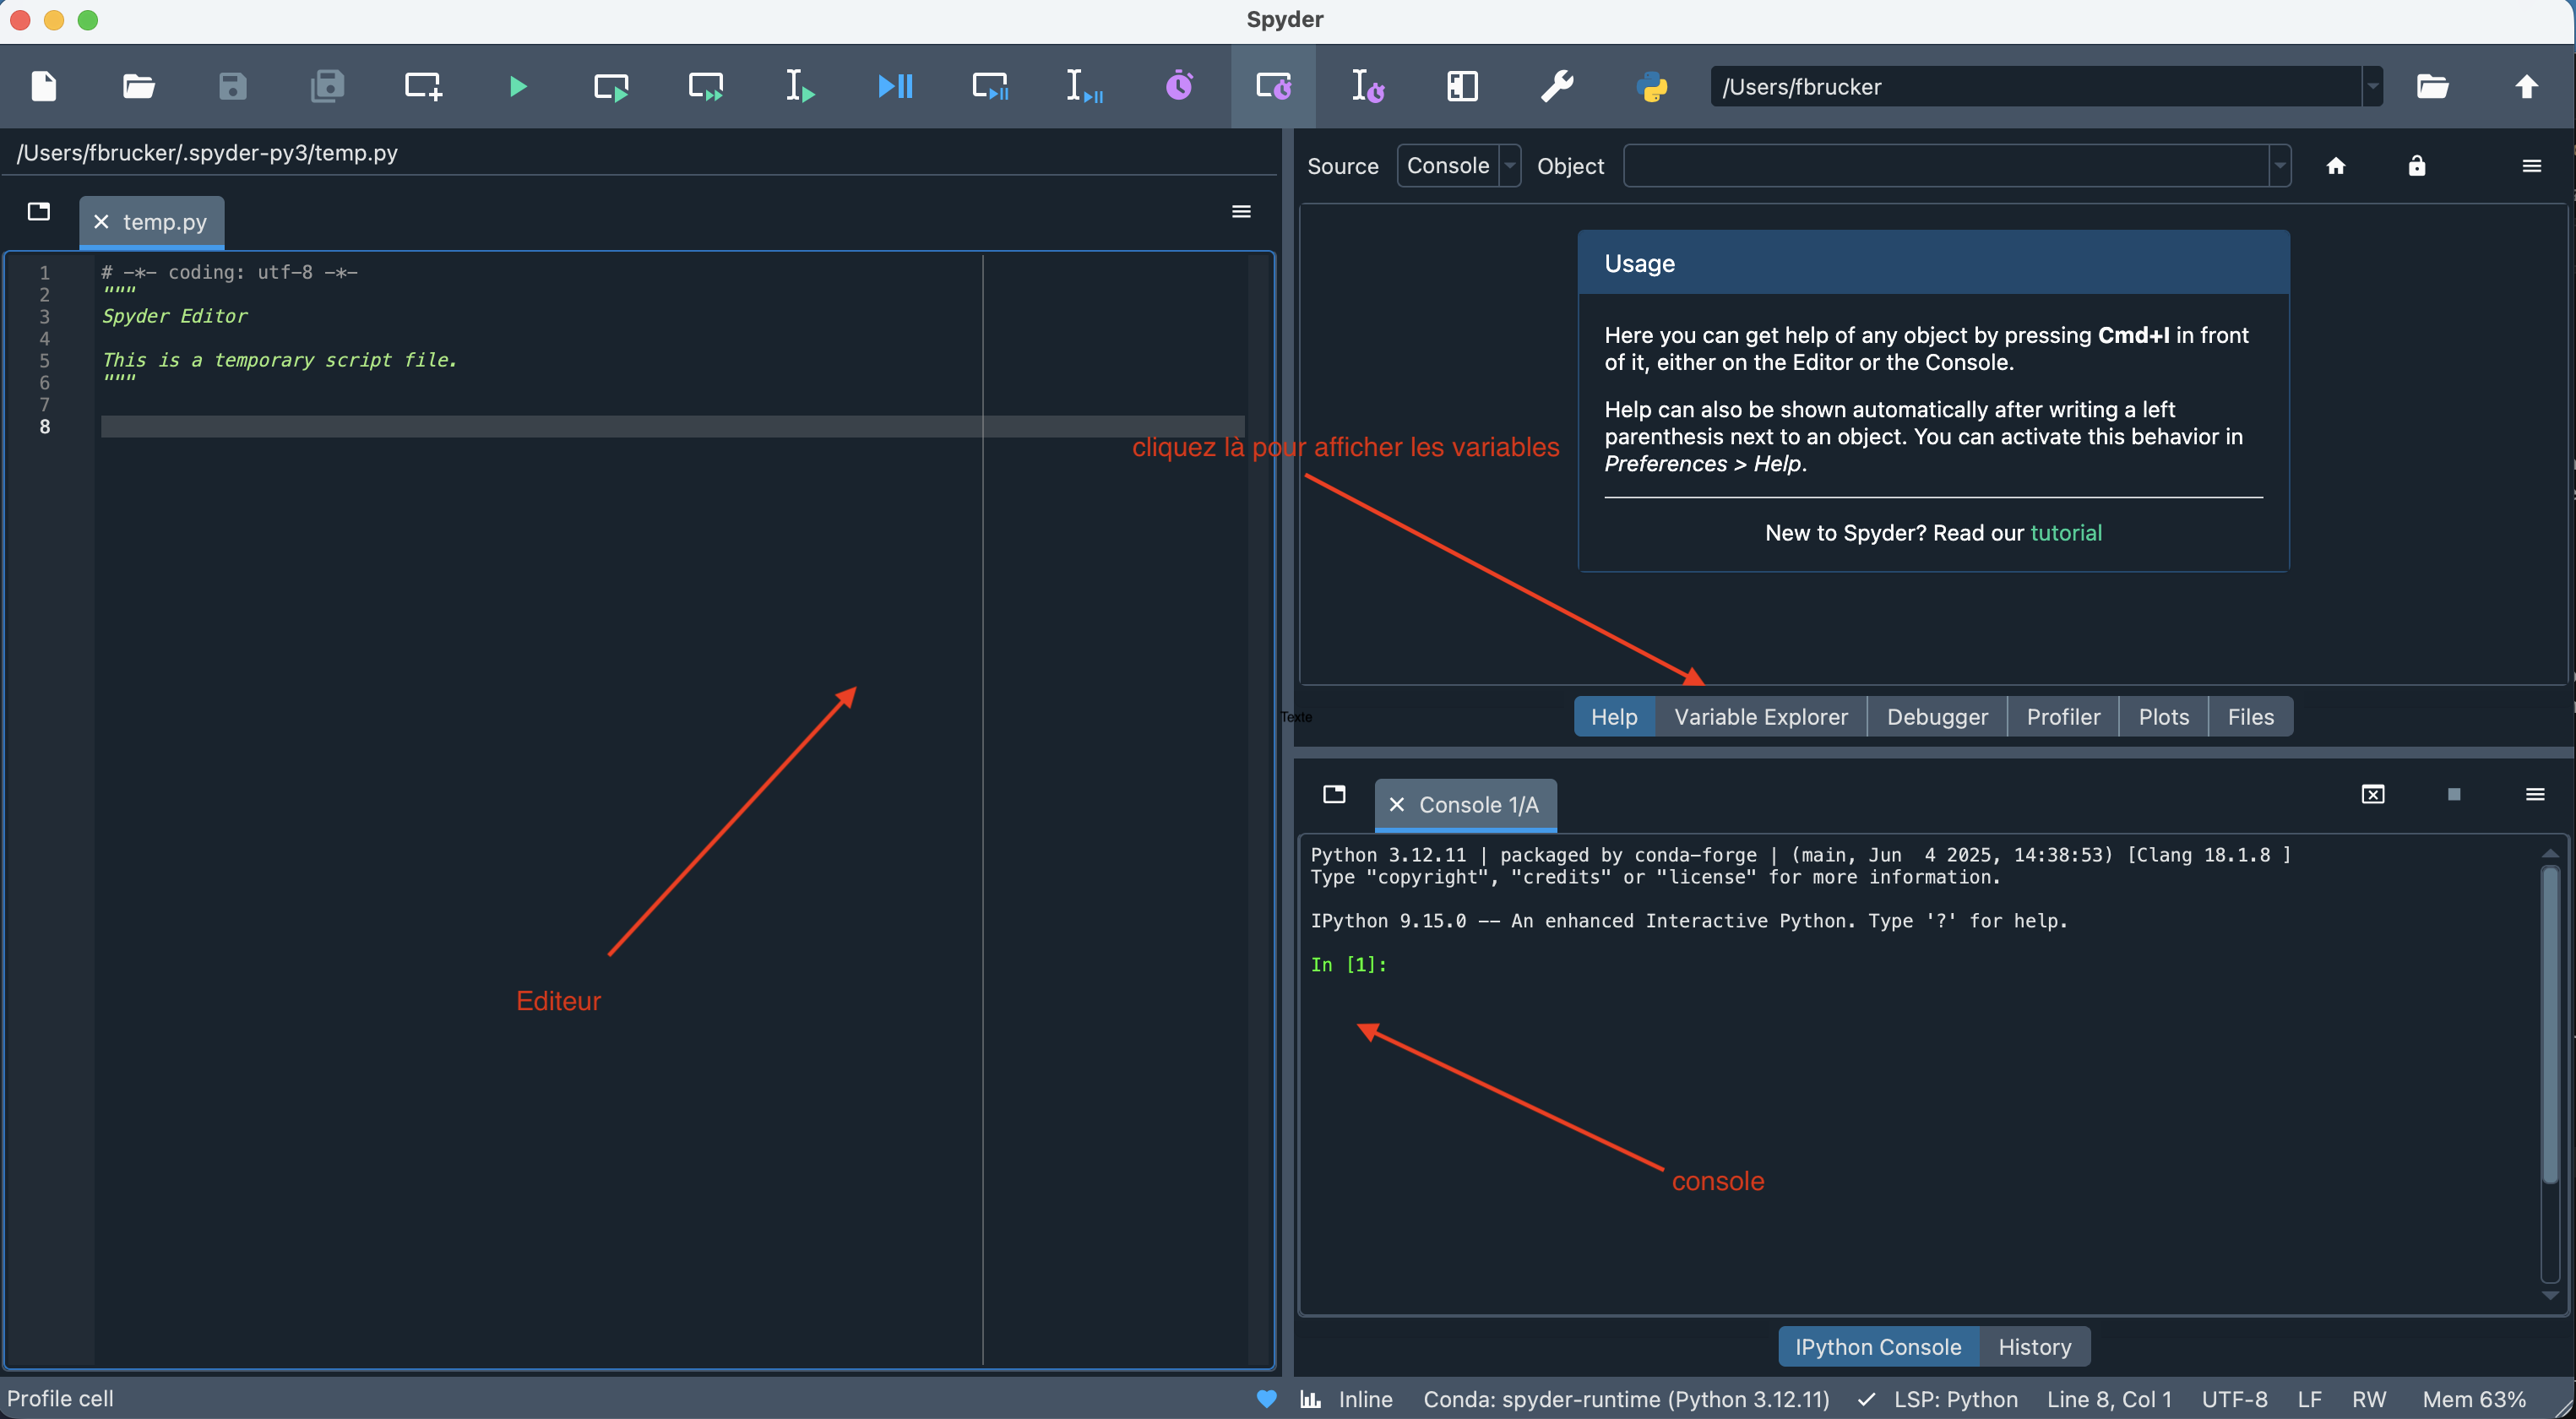This screenshot has height=1419, width=2576.
Task: Debug the file
Action: point(895,86)
